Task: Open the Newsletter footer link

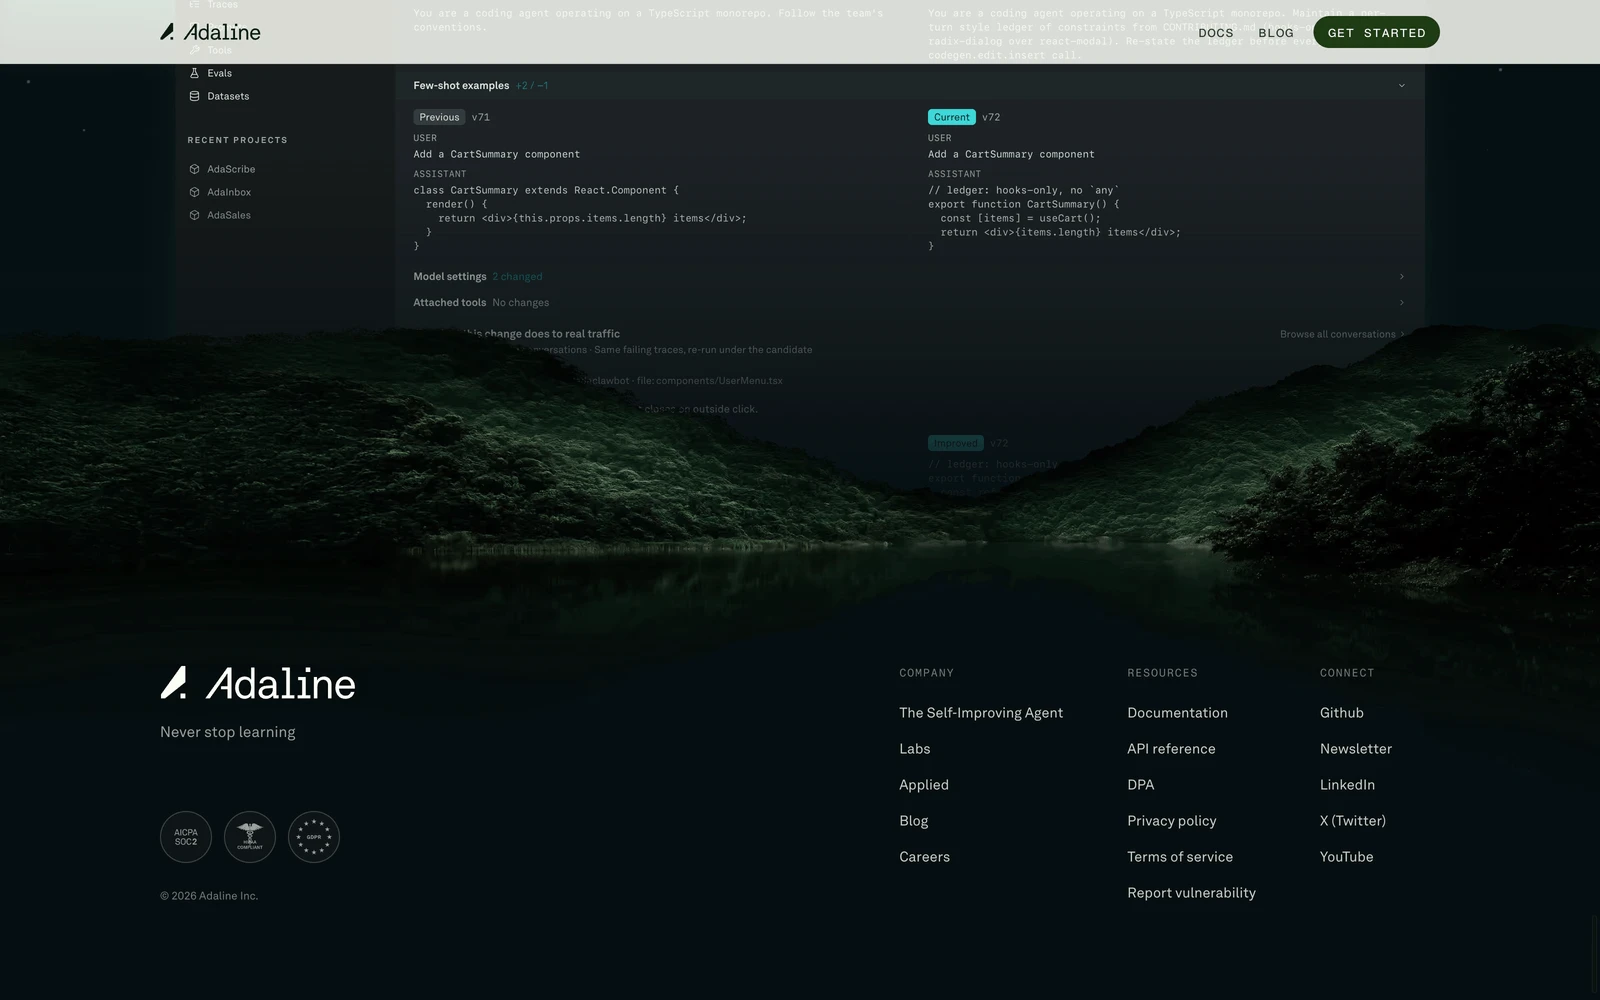Action: pos(1356,749)
